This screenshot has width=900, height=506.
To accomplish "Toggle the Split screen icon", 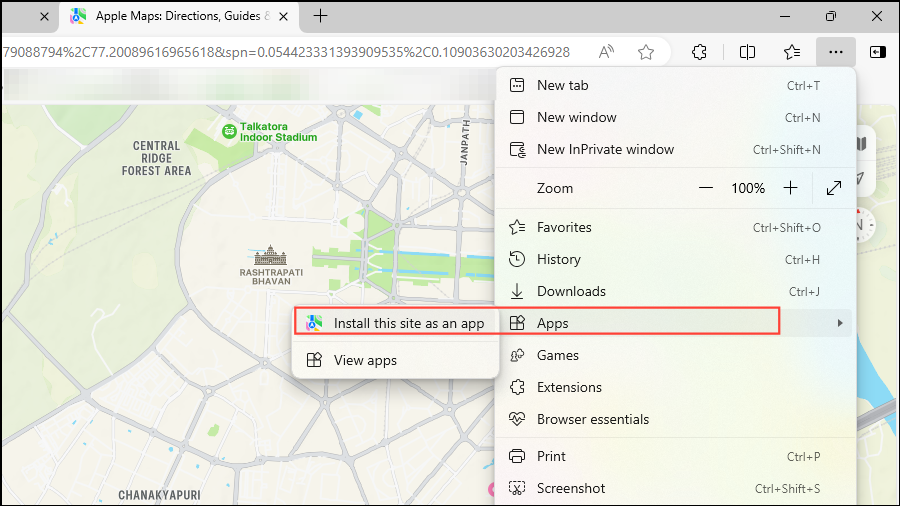I will coord(747,52).
